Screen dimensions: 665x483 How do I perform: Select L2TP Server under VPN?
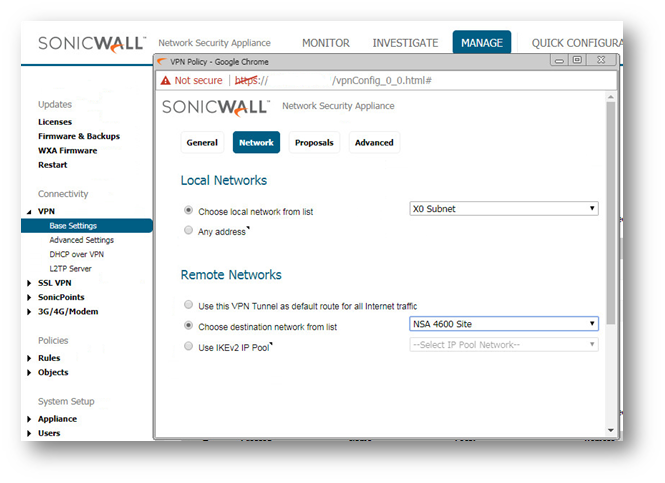70,269
